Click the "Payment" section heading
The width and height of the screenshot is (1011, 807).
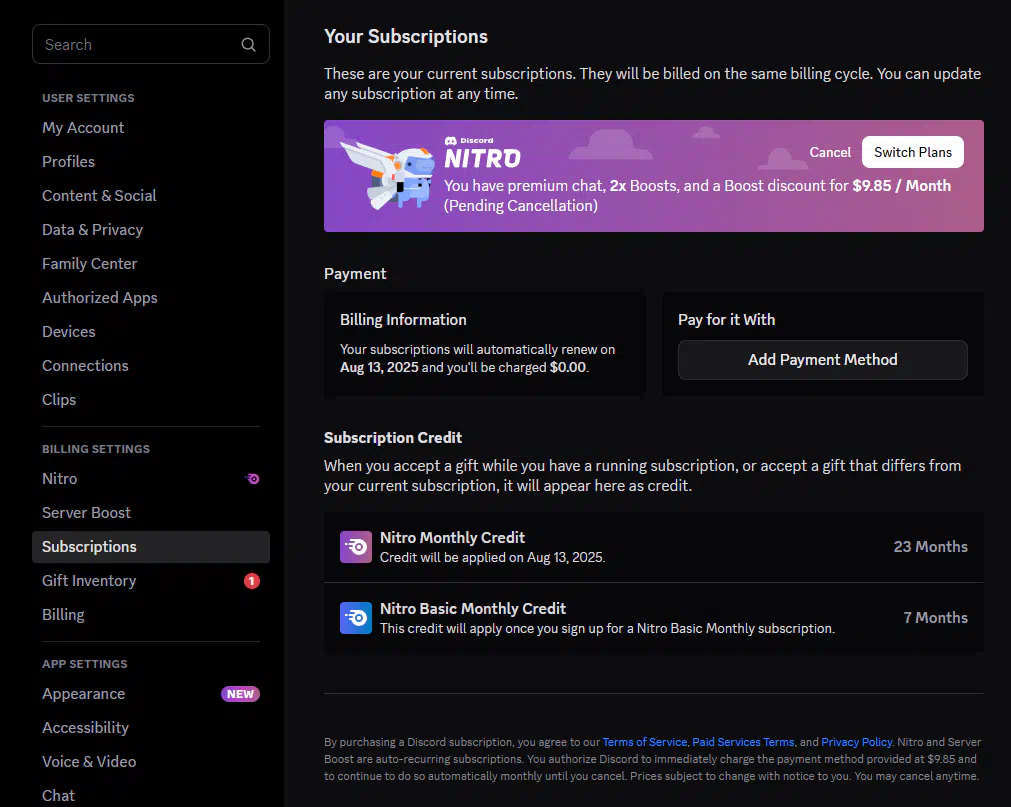pos(355,274)
